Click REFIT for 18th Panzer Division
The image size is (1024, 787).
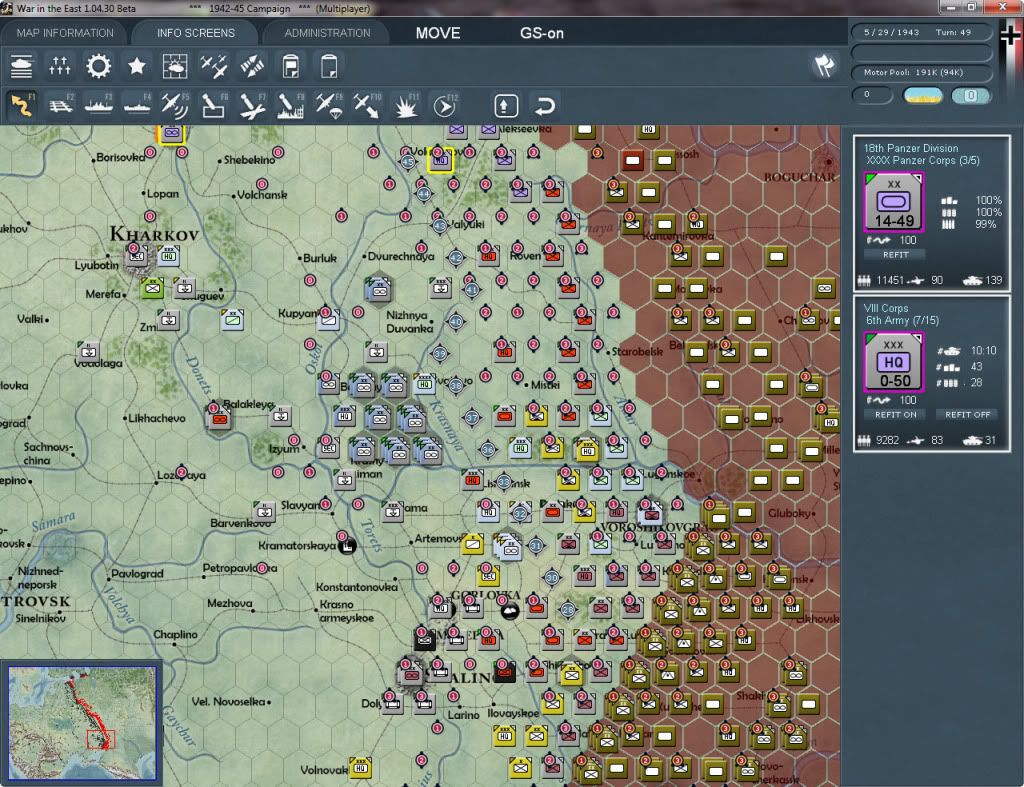(x=895, y=255)
